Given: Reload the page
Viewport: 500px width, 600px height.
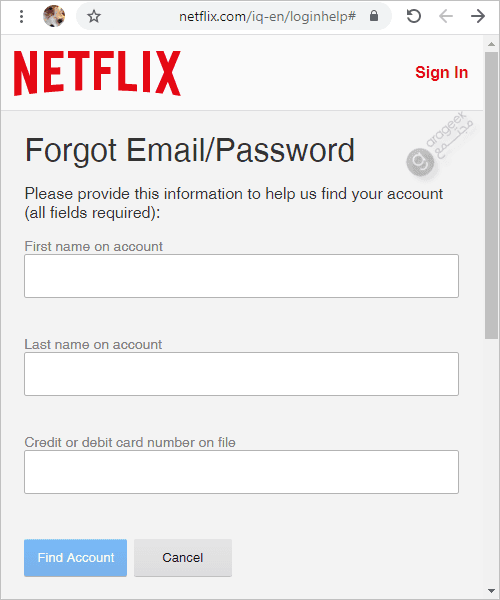Looking at the screenshot, I should click(414, 16).
